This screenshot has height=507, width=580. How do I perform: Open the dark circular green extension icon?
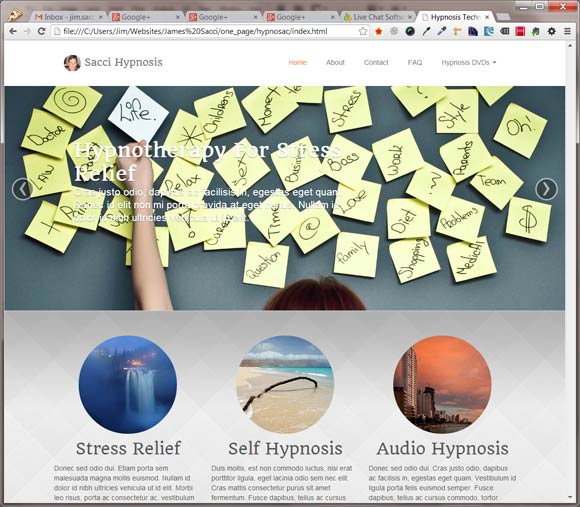tap(410, 31)
